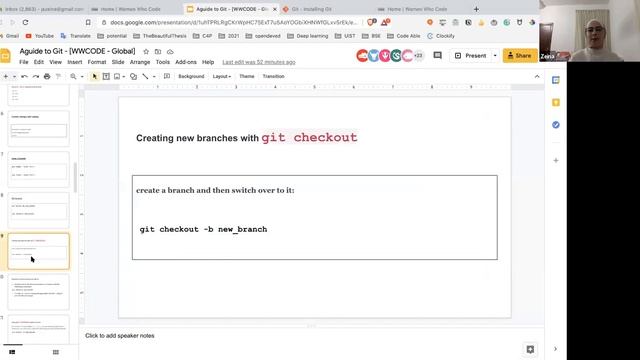Select slide 10 thumbnail in the filmstrip

pos(39,292)
